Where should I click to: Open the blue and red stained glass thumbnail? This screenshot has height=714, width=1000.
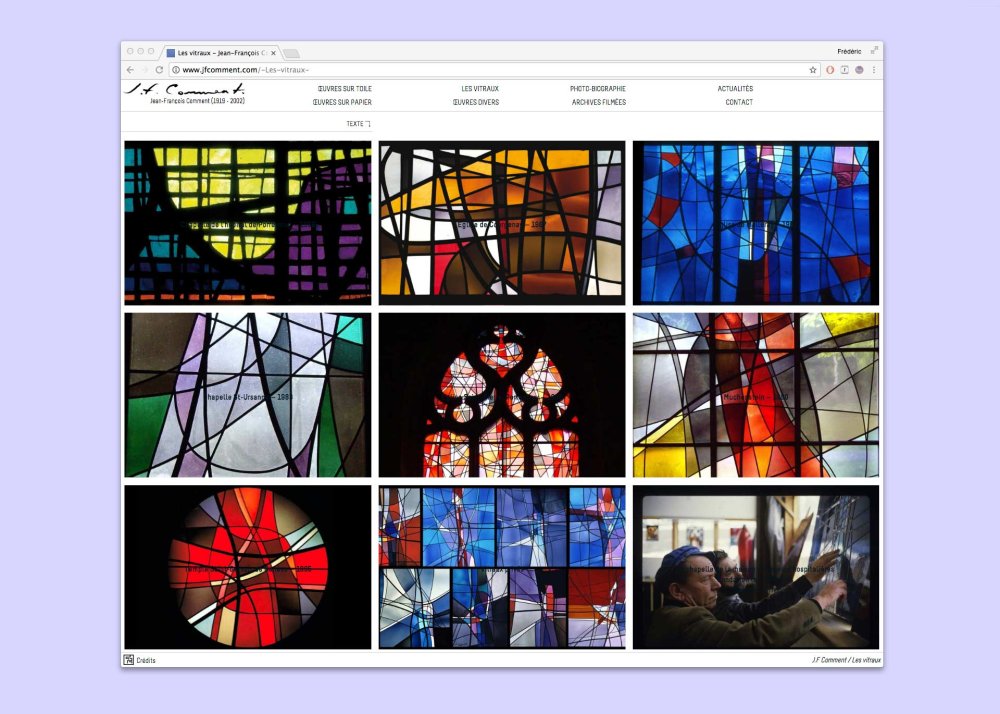pyautogui.click(x=756, y=222)
